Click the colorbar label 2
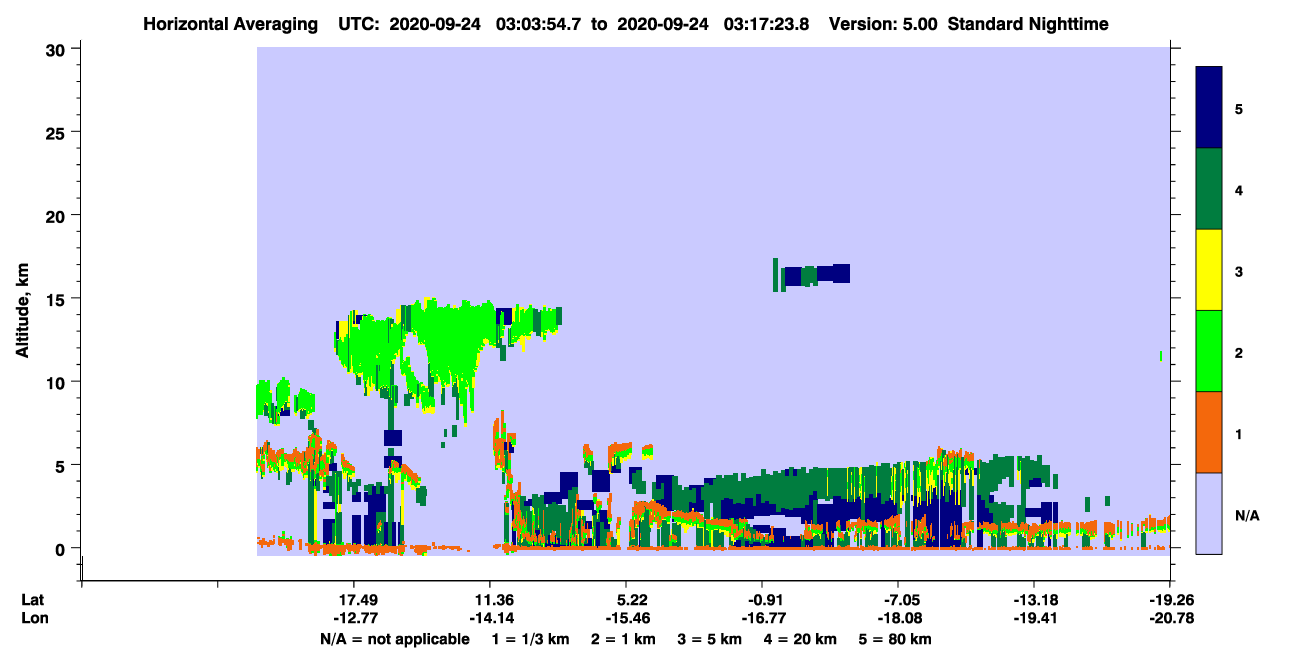Screen dimensions: 1300x667 pos(1238,352)
